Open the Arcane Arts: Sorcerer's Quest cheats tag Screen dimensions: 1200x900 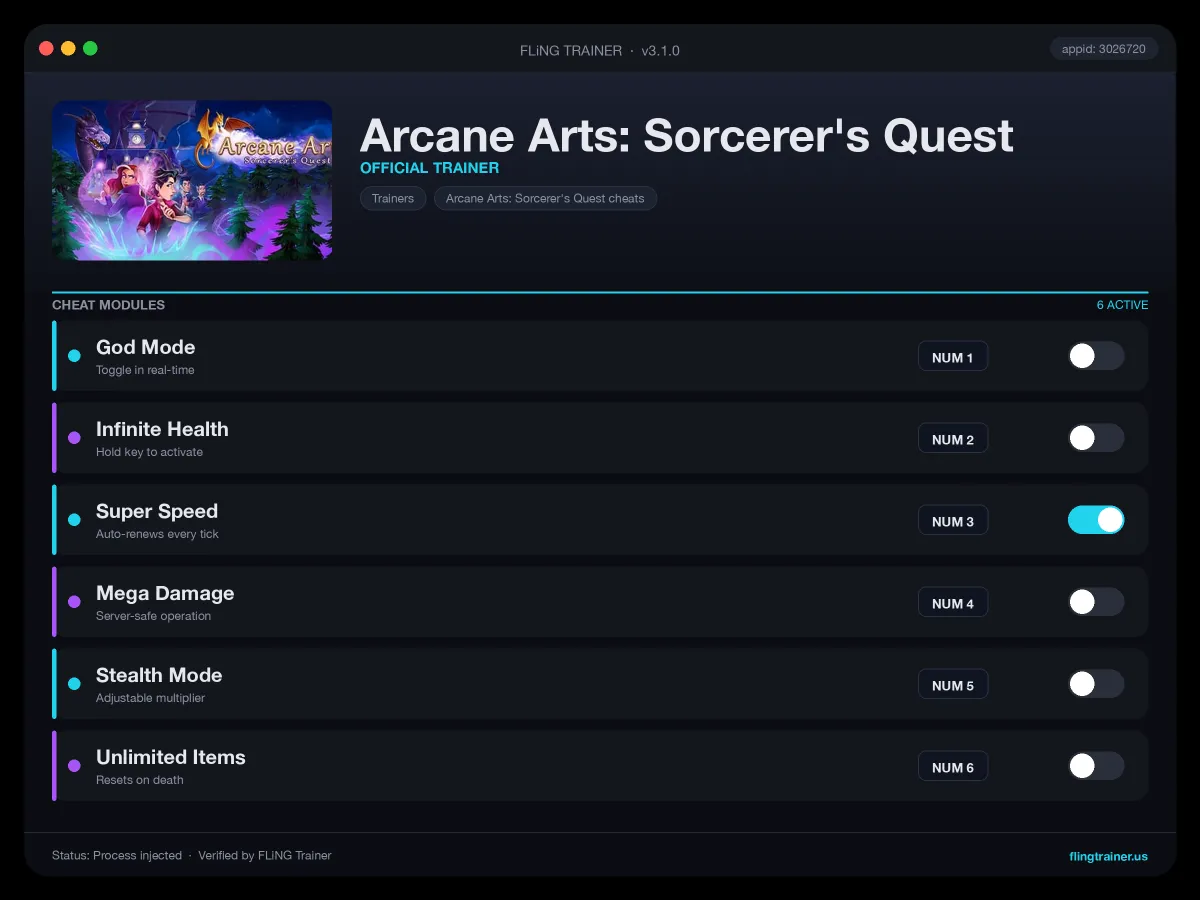[x=545, y=198]
